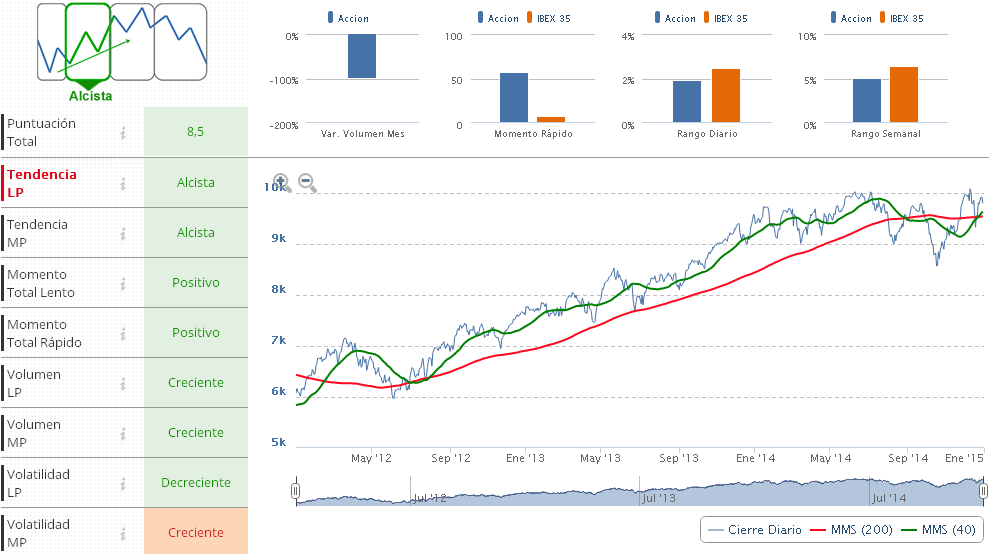Select the highlighted green Alcista trend thumbnail
This screenshot has width=989, height=554.
(88, 42)
